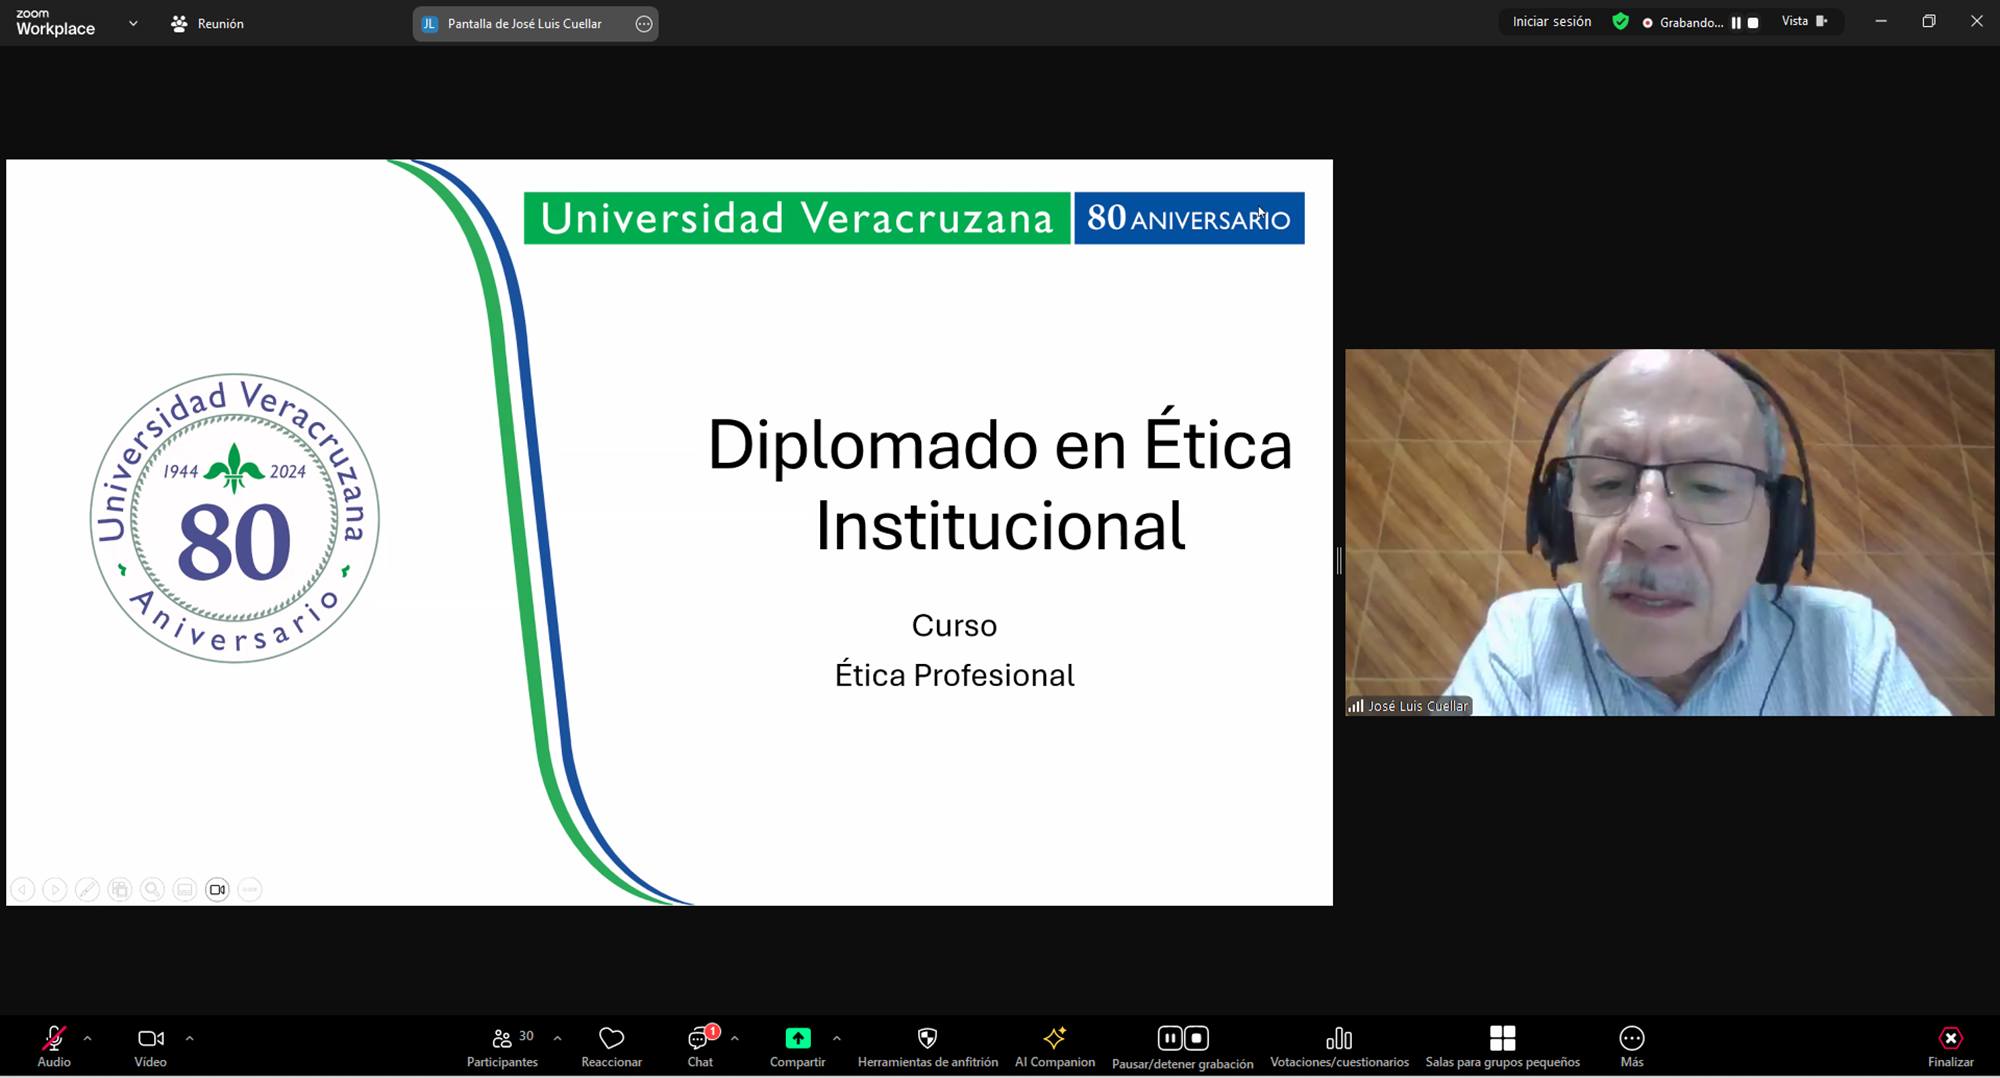Toggle the Vídeo camera button

click(150, 1046)
